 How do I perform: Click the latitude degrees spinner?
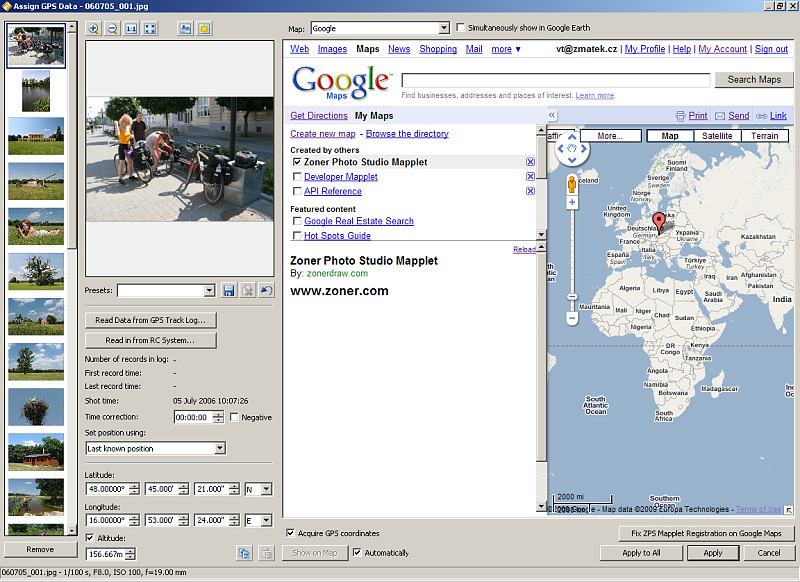point(134,489)
